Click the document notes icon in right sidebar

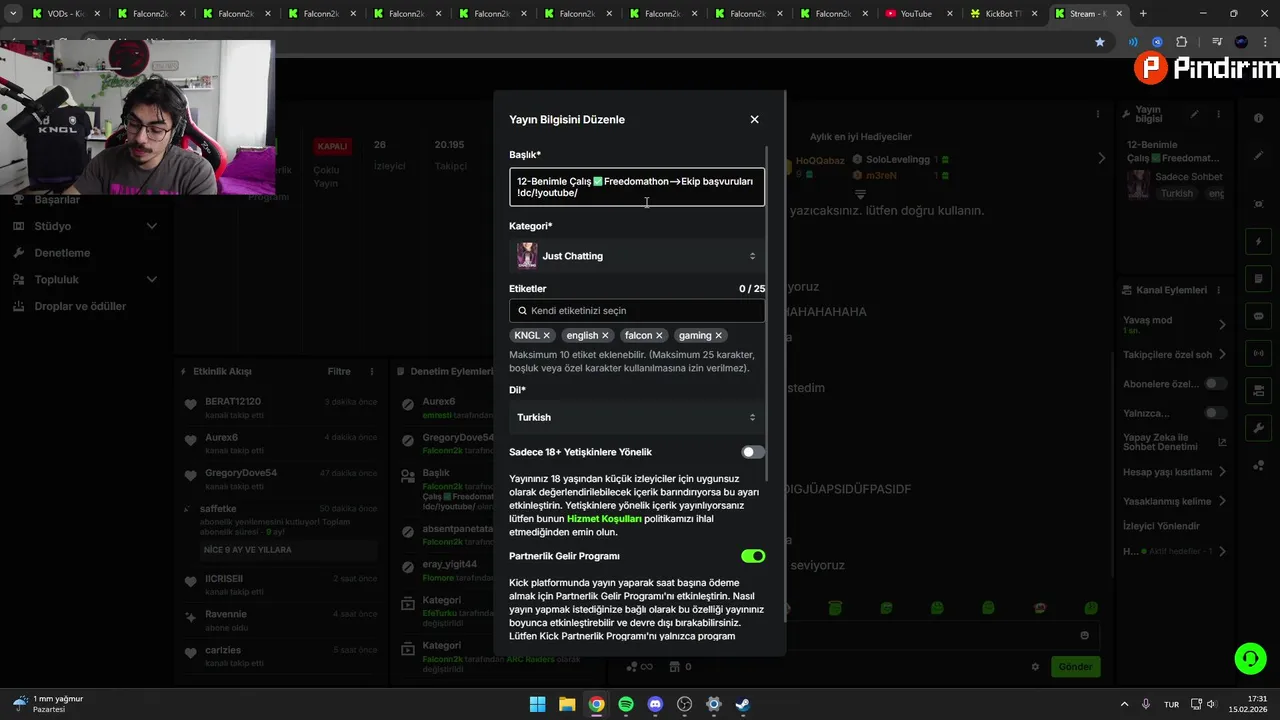pyautogui.click(x=1258, y=279)
